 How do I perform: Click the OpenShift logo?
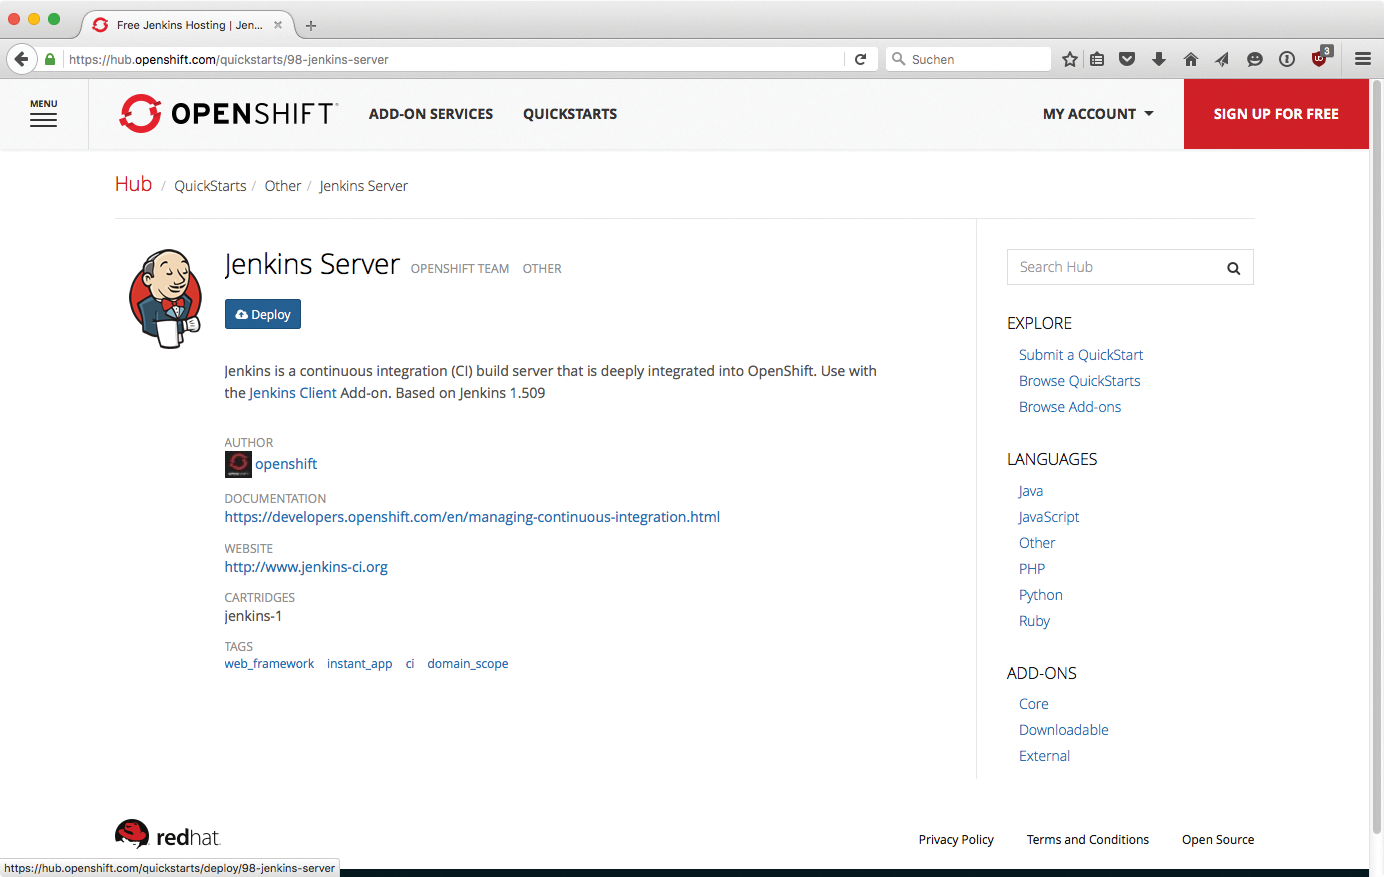[229, 114]
